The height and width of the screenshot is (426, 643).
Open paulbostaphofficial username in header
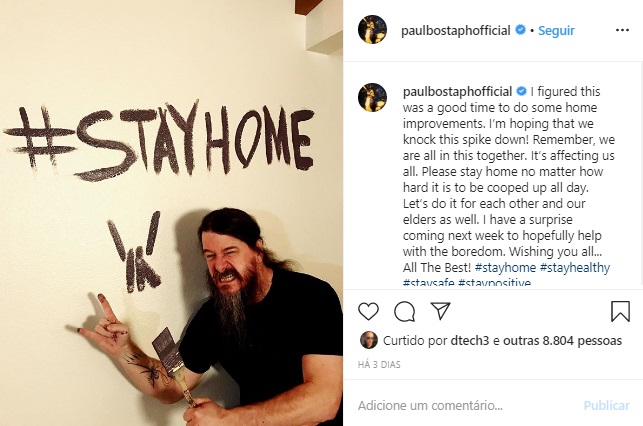(456, 30)
